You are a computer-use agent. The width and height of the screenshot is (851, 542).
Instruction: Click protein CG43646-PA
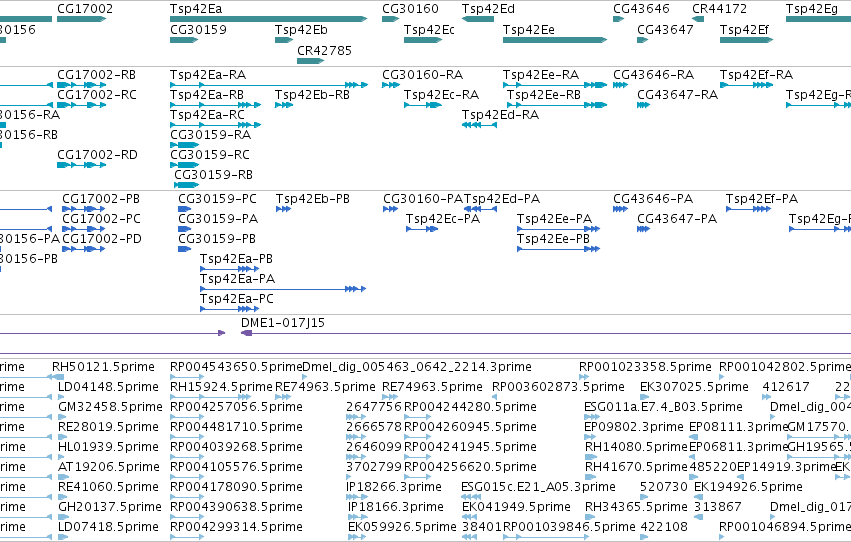coord(653,199)
